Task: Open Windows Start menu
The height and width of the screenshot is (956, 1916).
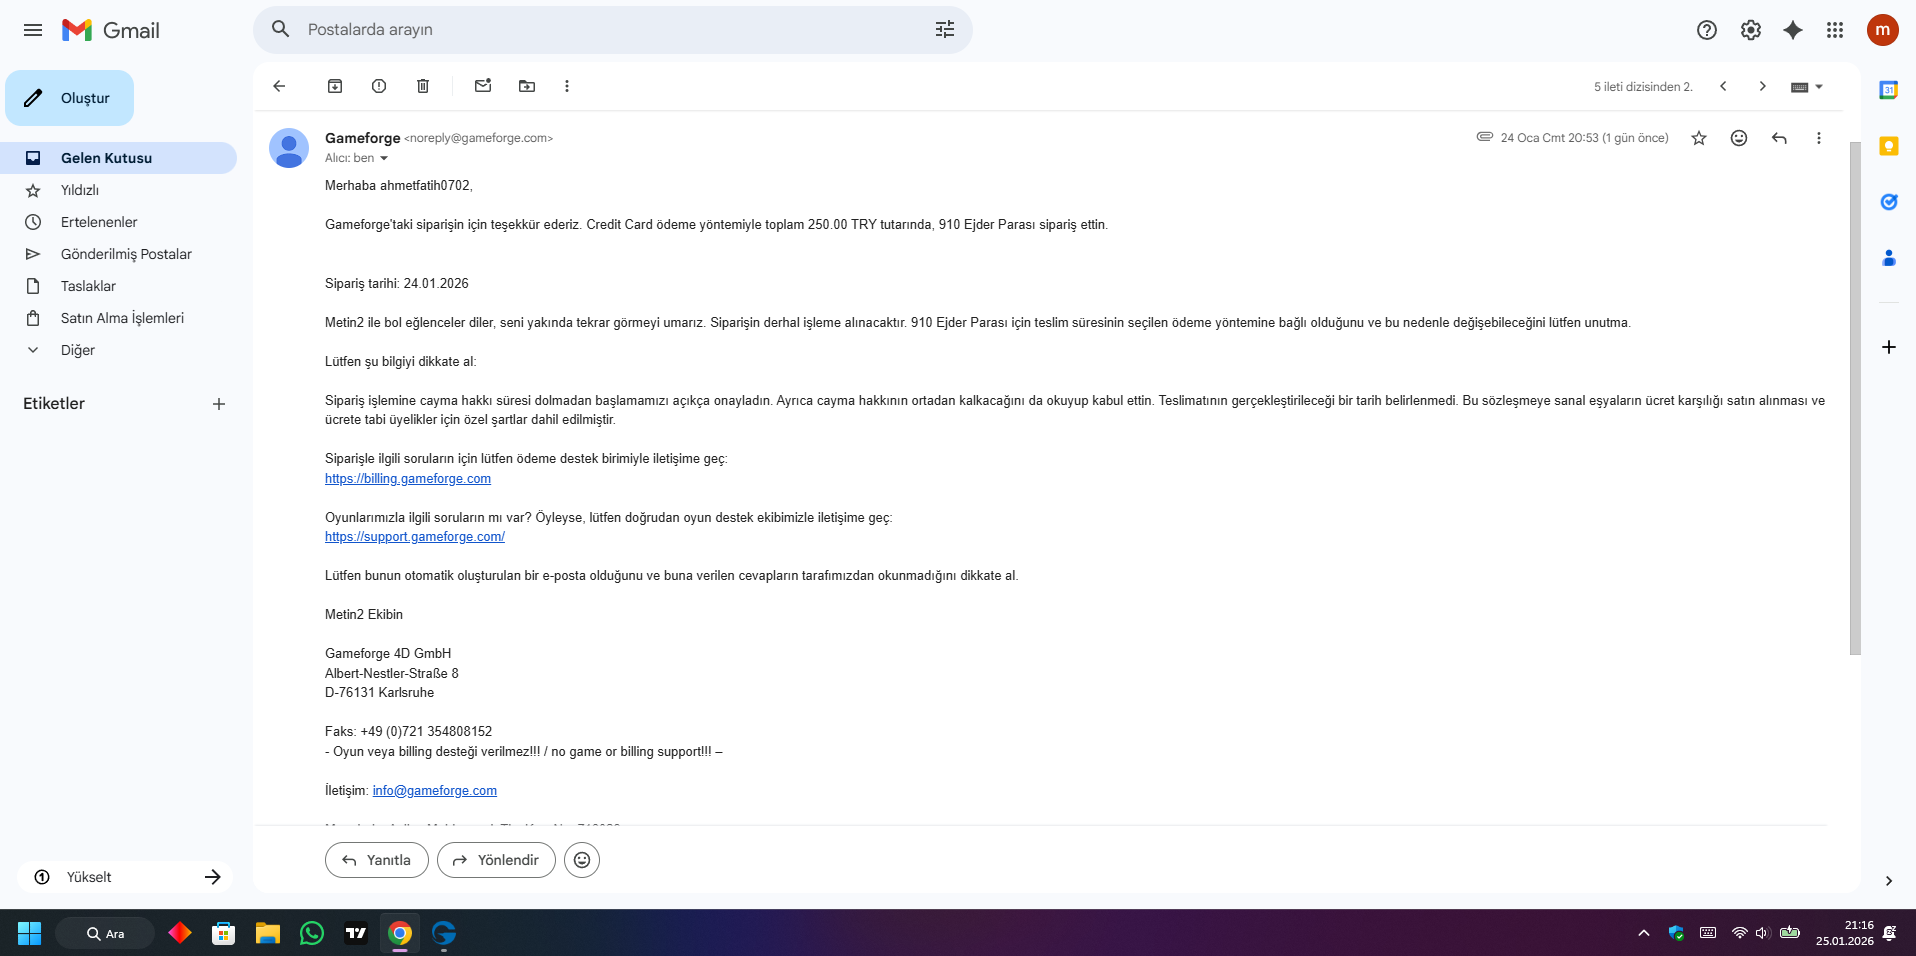Action: coord(30,933)
